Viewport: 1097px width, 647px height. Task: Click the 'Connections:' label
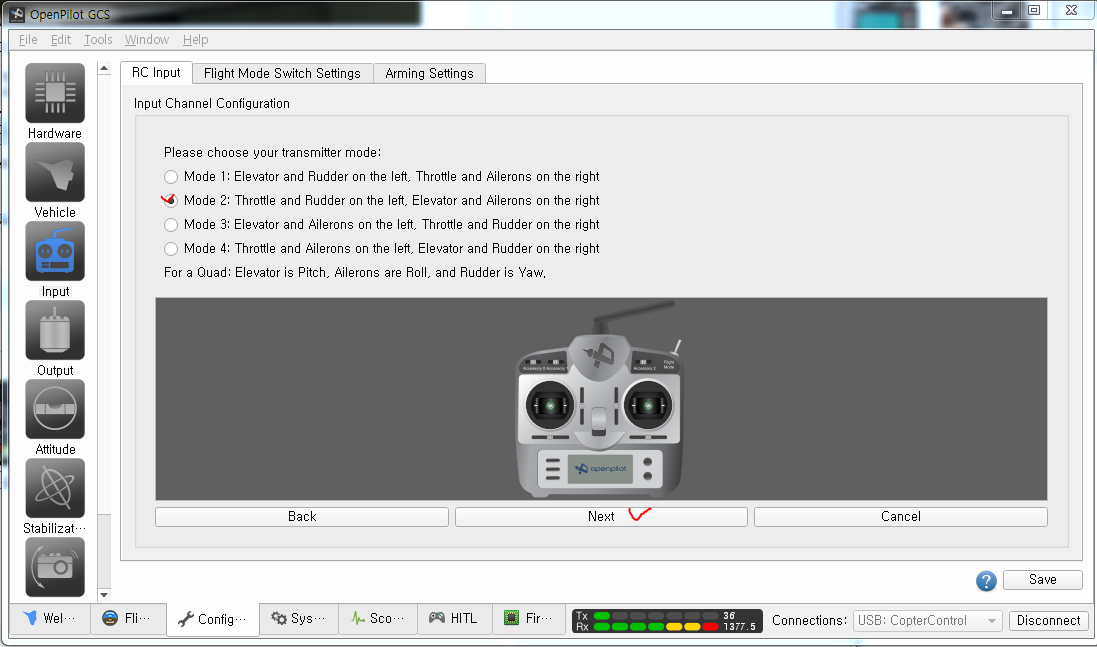[x=809, y=620]
